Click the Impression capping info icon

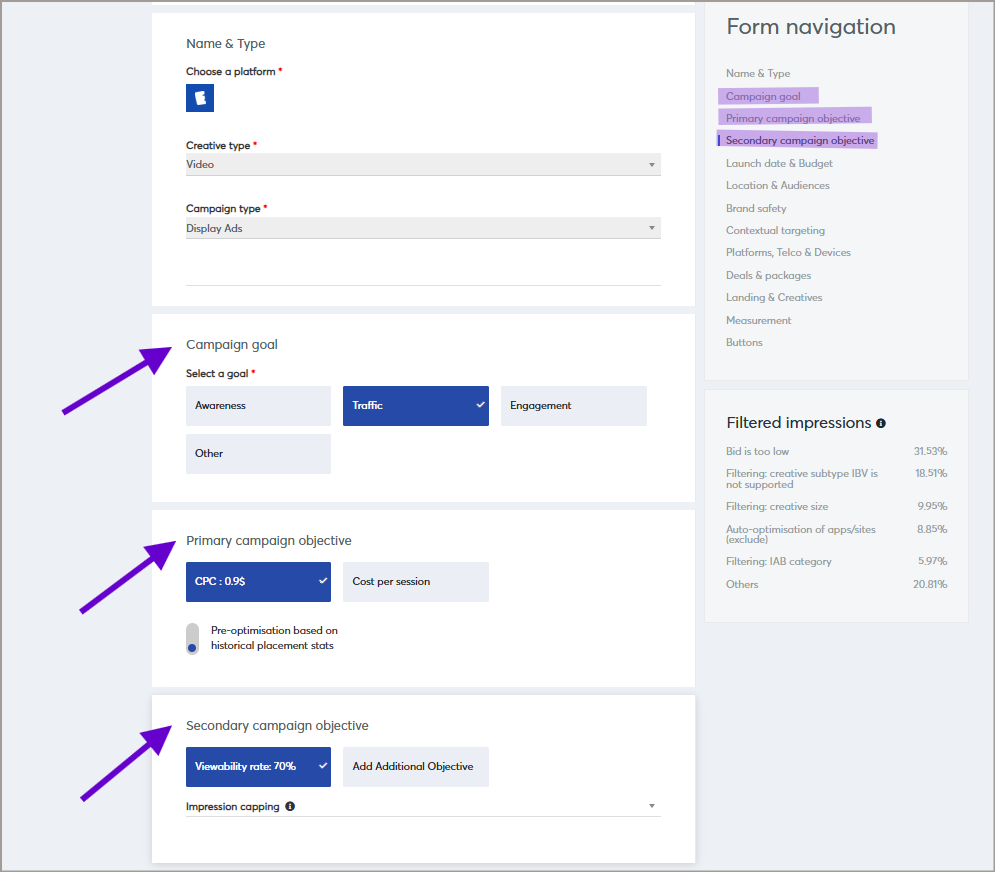(290, 806)
